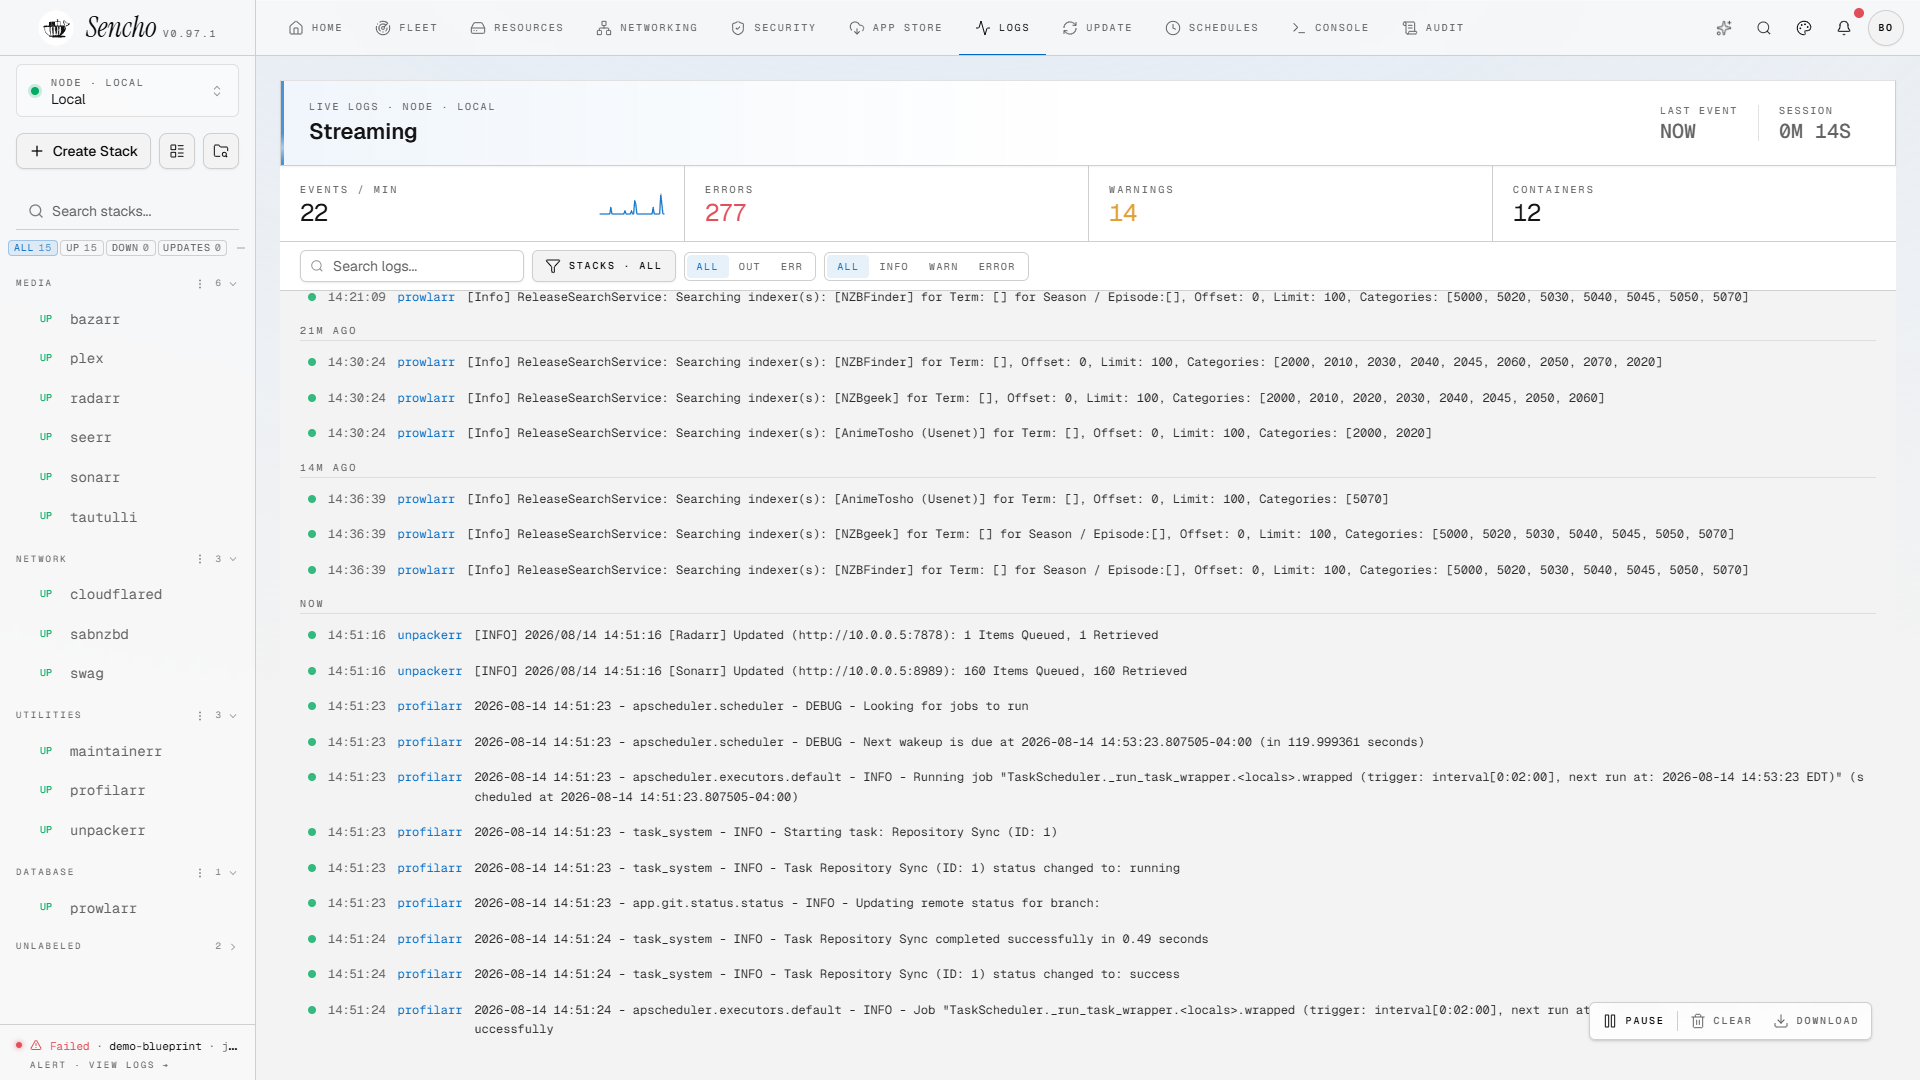Collapse the Utilities stack group
Screen dimensions: 1920x1080
[233, 716]
